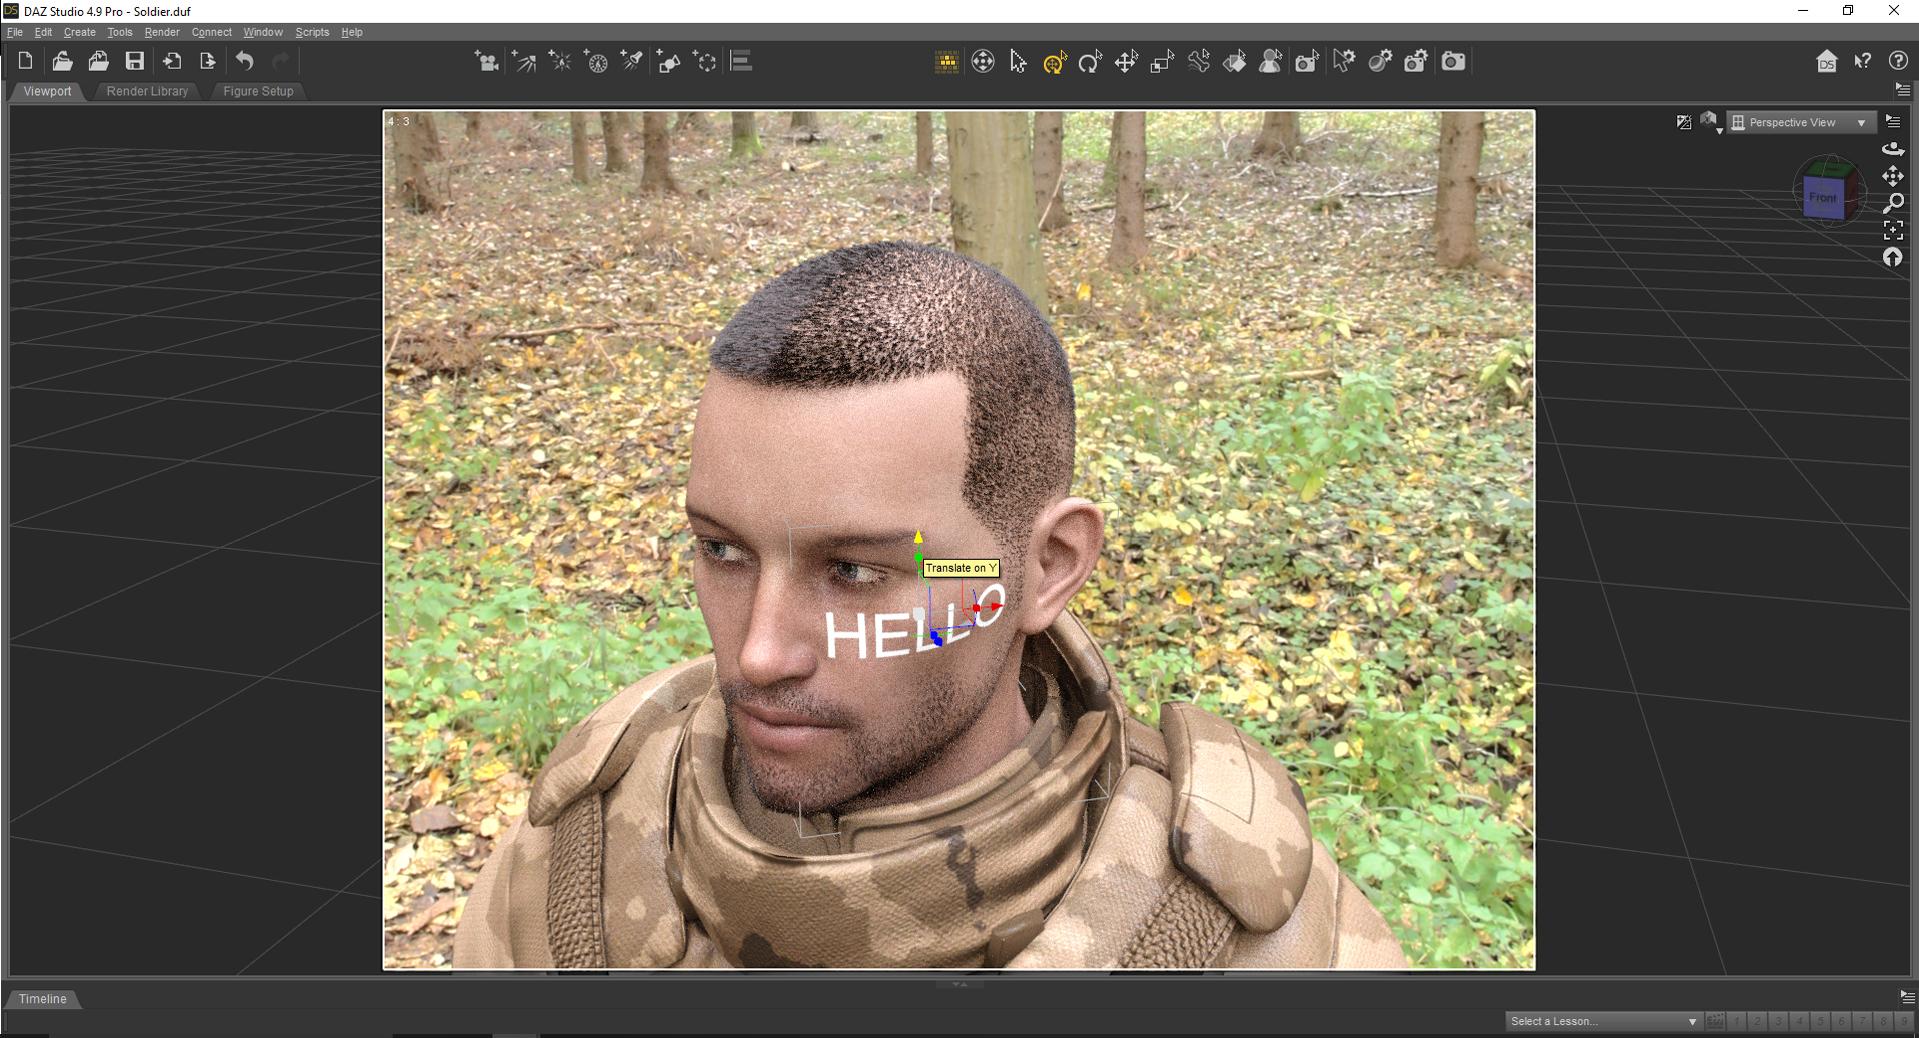Click the zoom magnifier control

pos(1893,203)
